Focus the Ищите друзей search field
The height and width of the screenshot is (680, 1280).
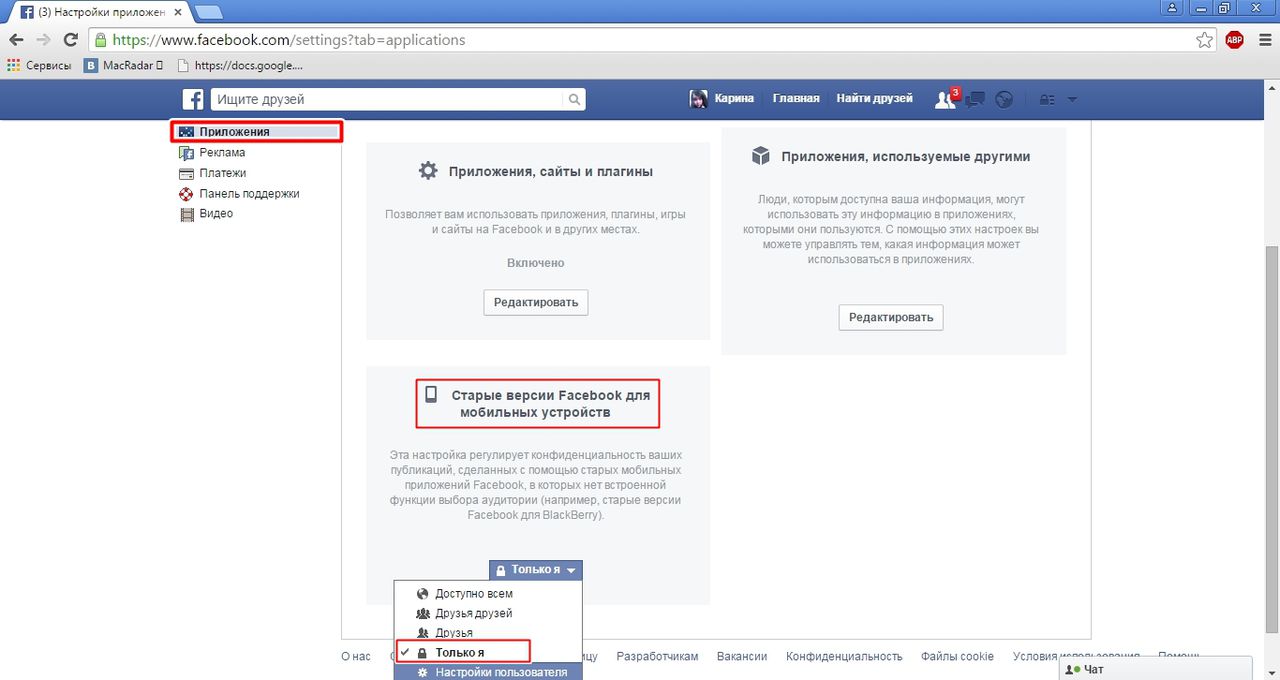(x=387, y=99)
